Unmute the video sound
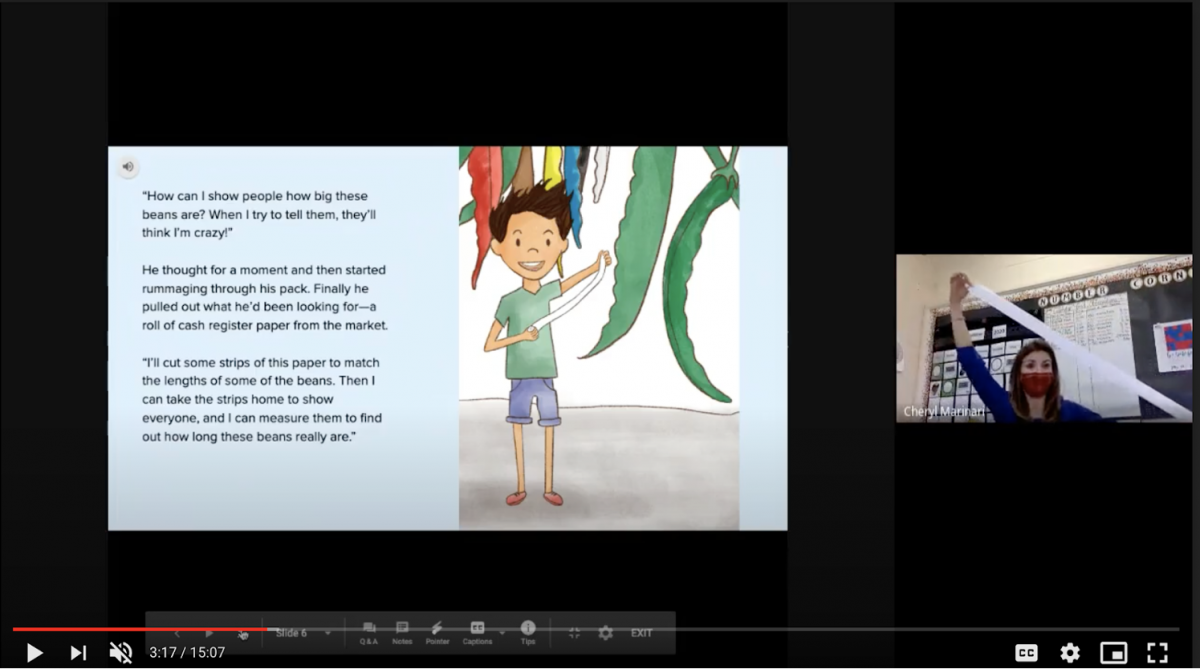The image size is (1200, 669). (x=121, y=653)
